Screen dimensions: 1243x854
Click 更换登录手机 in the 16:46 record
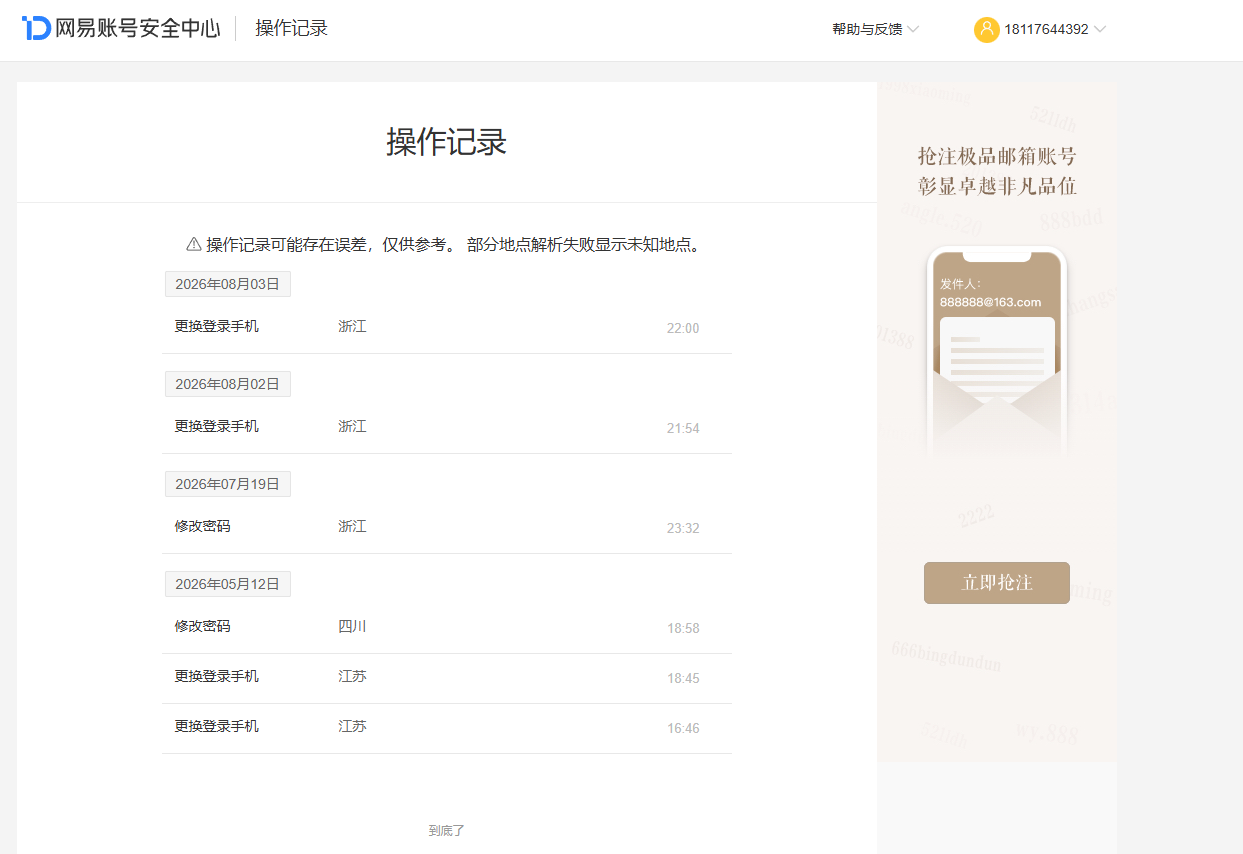(x=217, y=726)
